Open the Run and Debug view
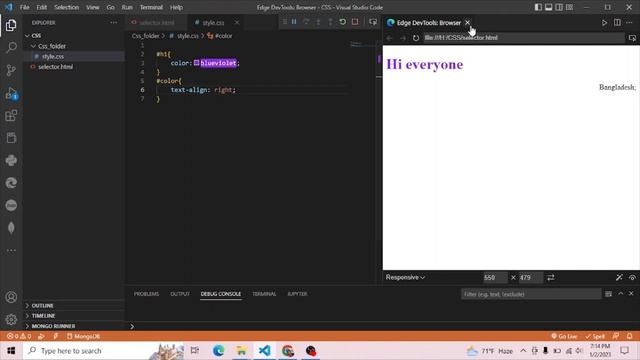This screenshot has height=360, width=640. 11,93
